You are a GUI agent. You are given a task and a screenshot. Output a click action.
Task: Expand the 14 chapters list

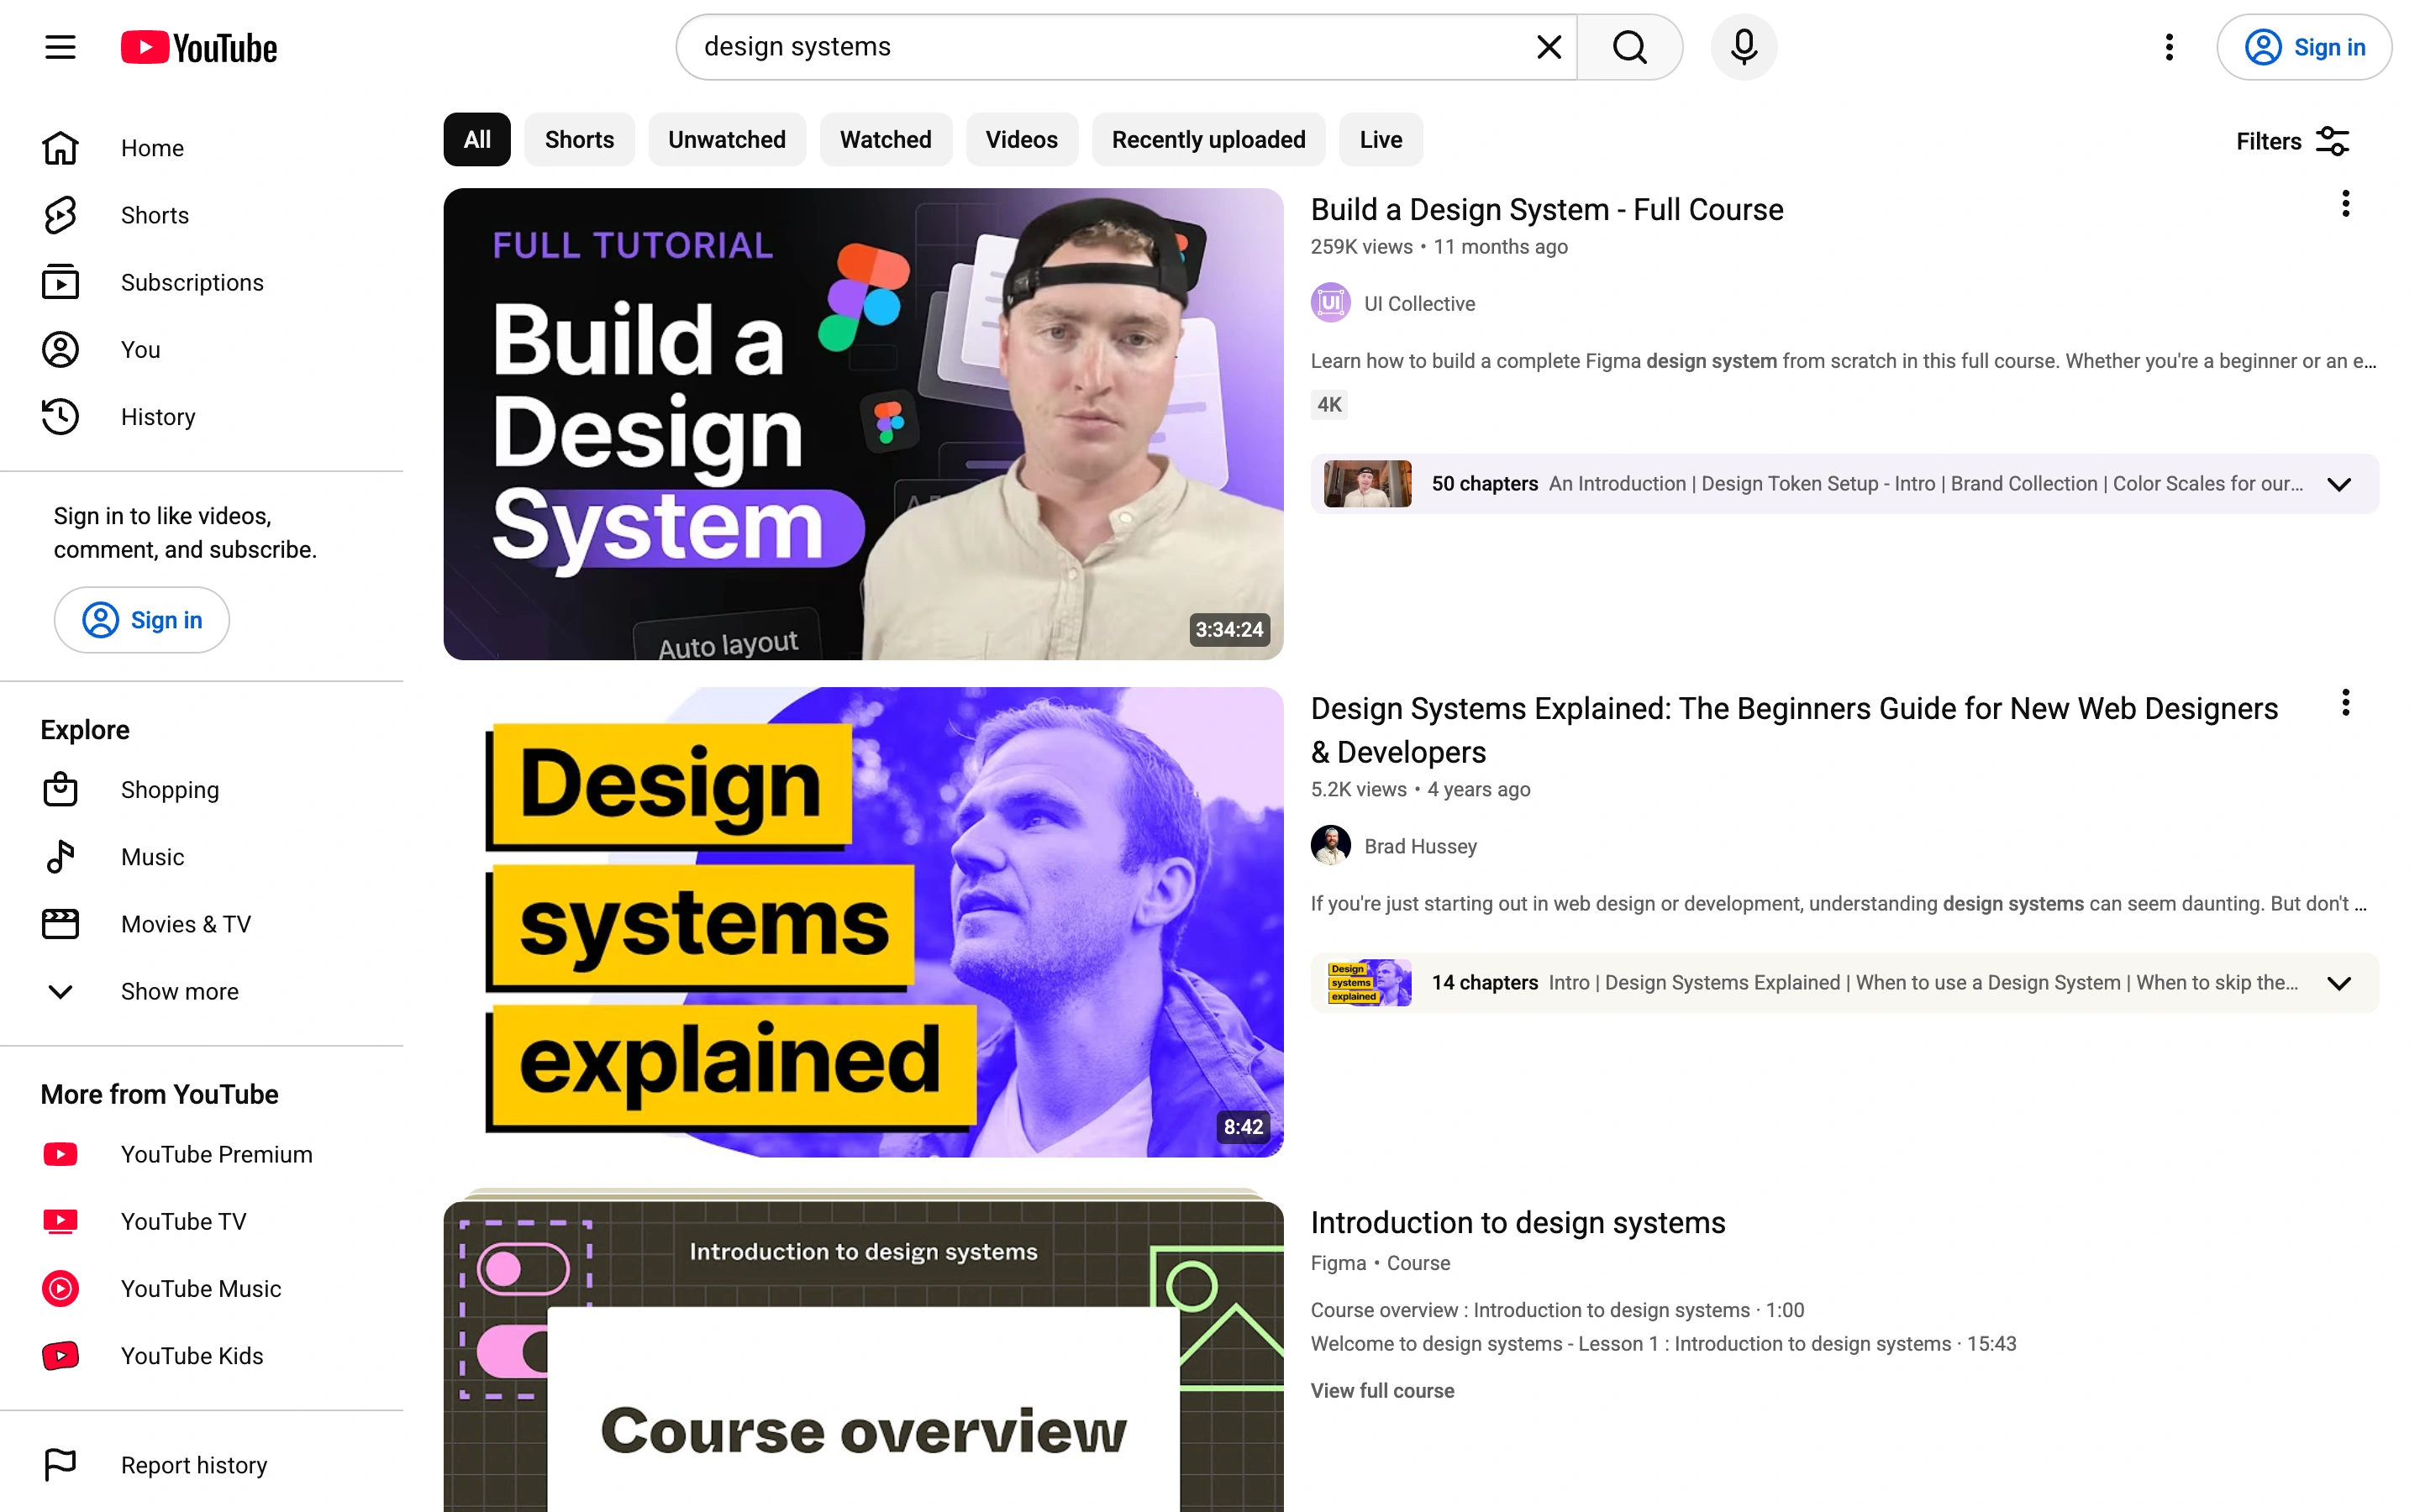tap(2339, 983)
